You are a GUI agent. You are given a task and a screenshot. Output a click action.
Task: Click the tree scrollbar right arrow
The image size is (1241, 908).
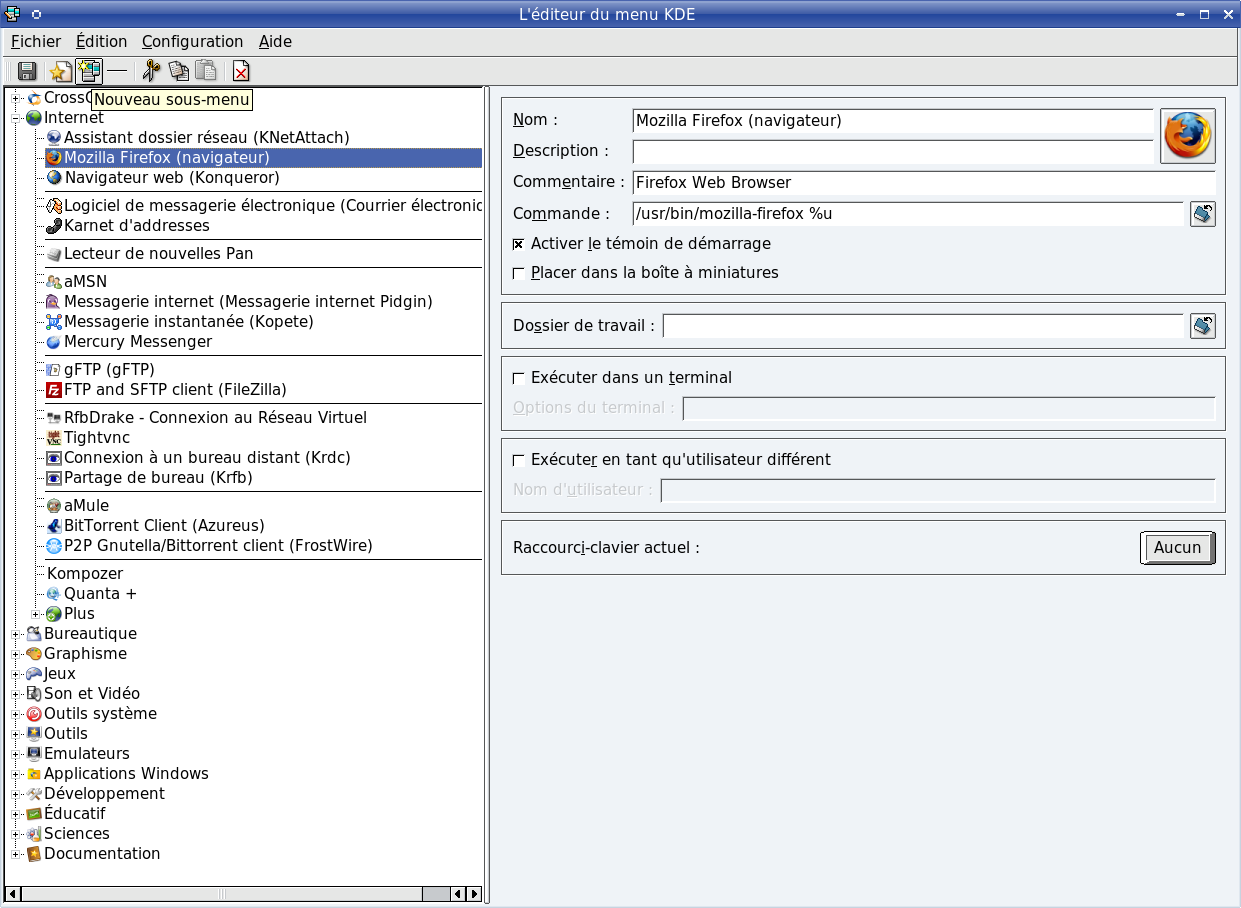pyautogui.click(x=474, y=894)
